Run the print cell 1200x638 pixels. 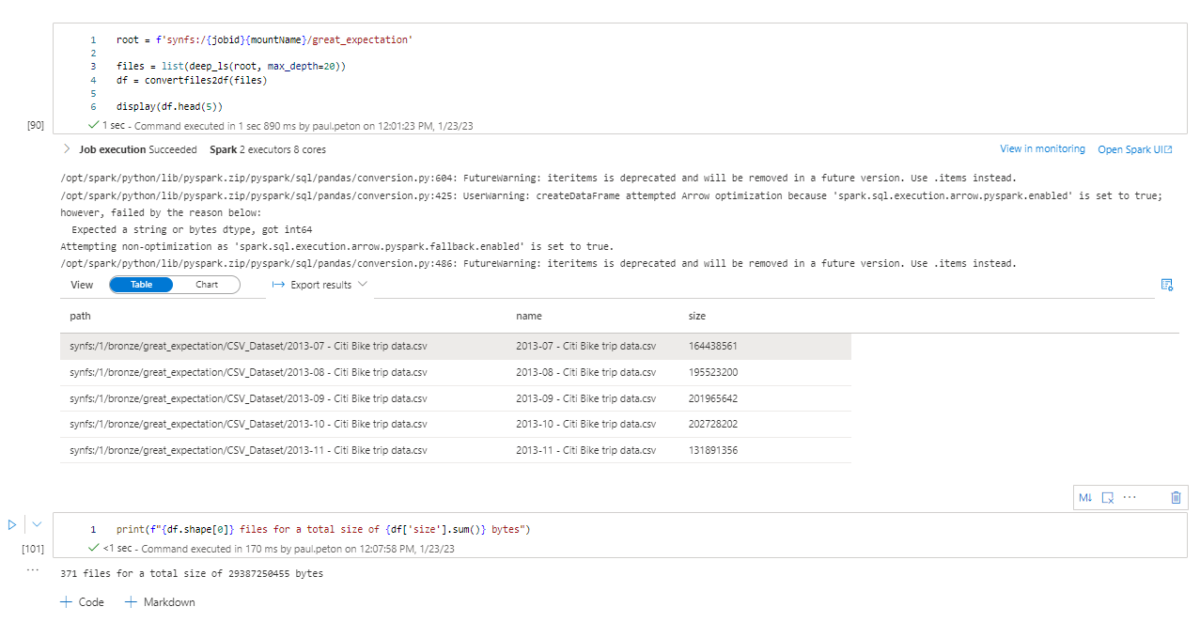coord(10,523)
